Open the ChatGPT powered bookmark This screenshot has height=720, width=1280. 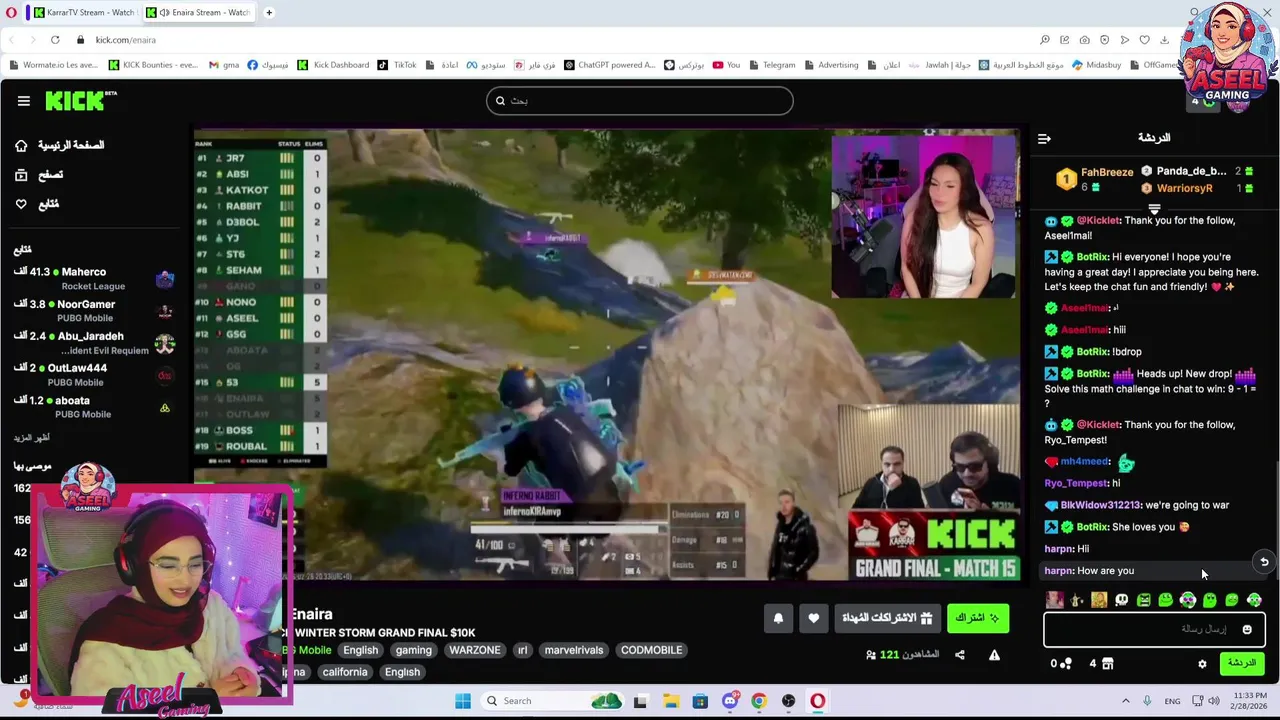609,65
